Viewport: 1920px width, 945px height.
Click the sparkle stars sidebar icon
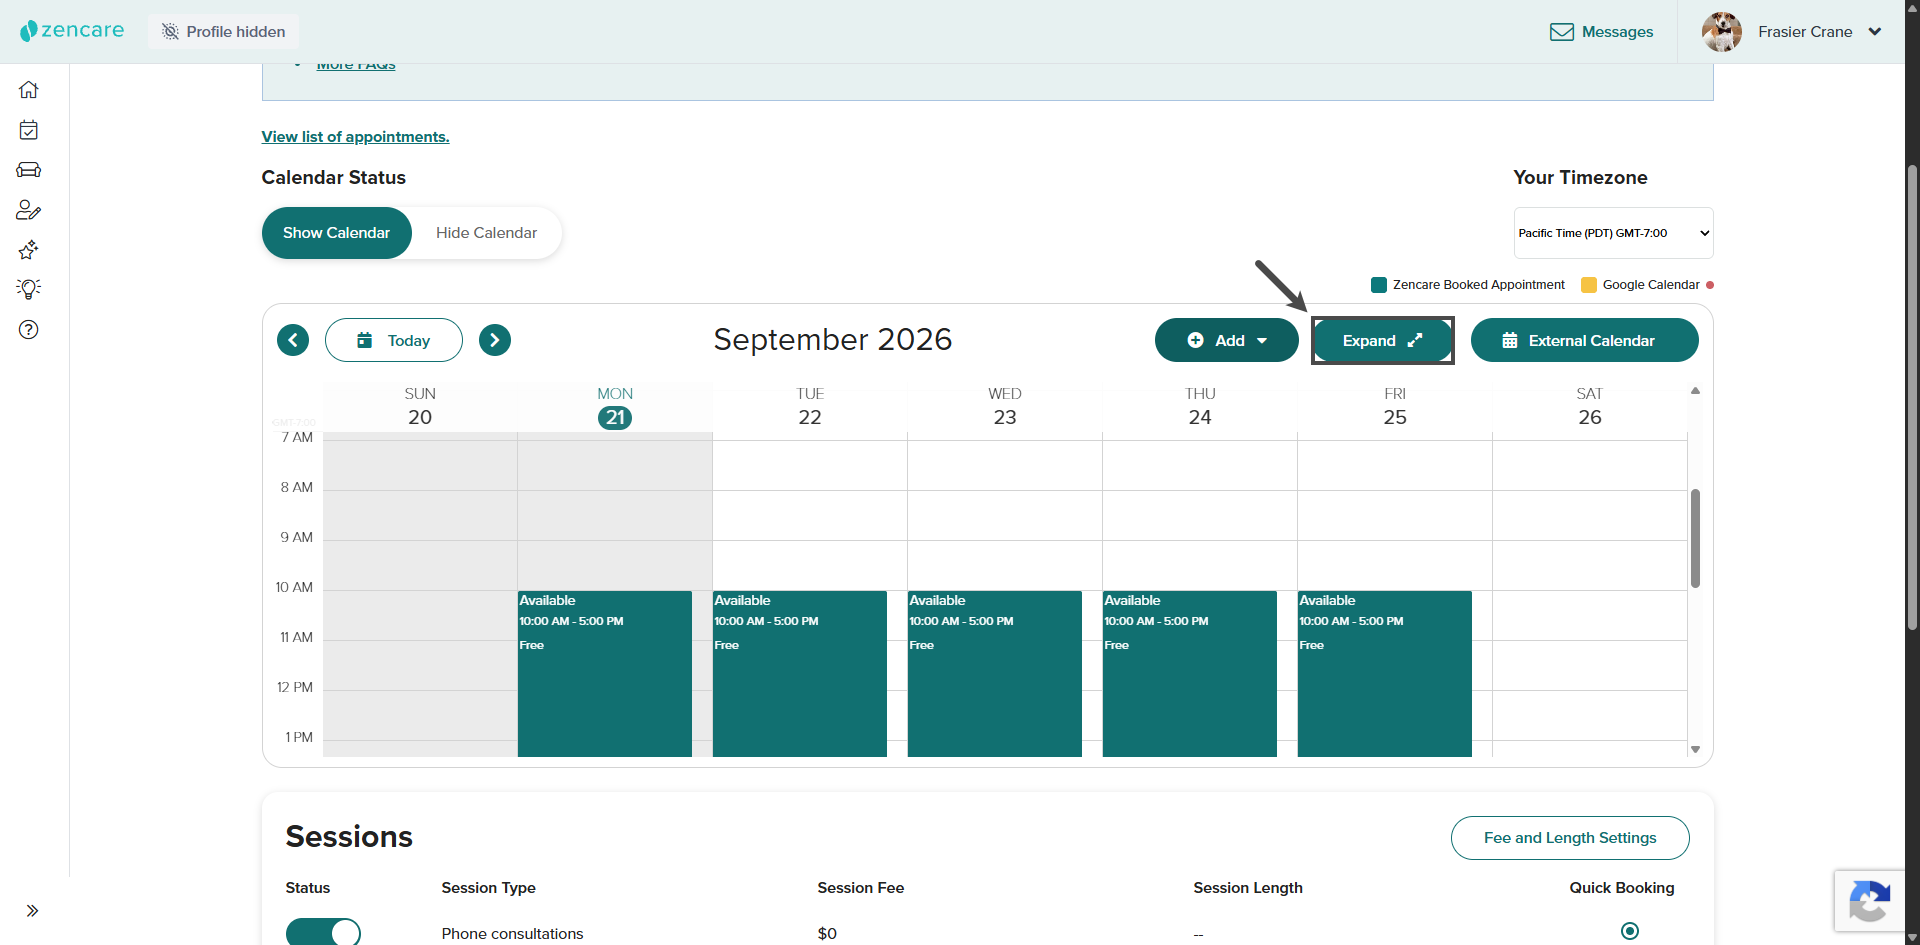click(29, 249)
